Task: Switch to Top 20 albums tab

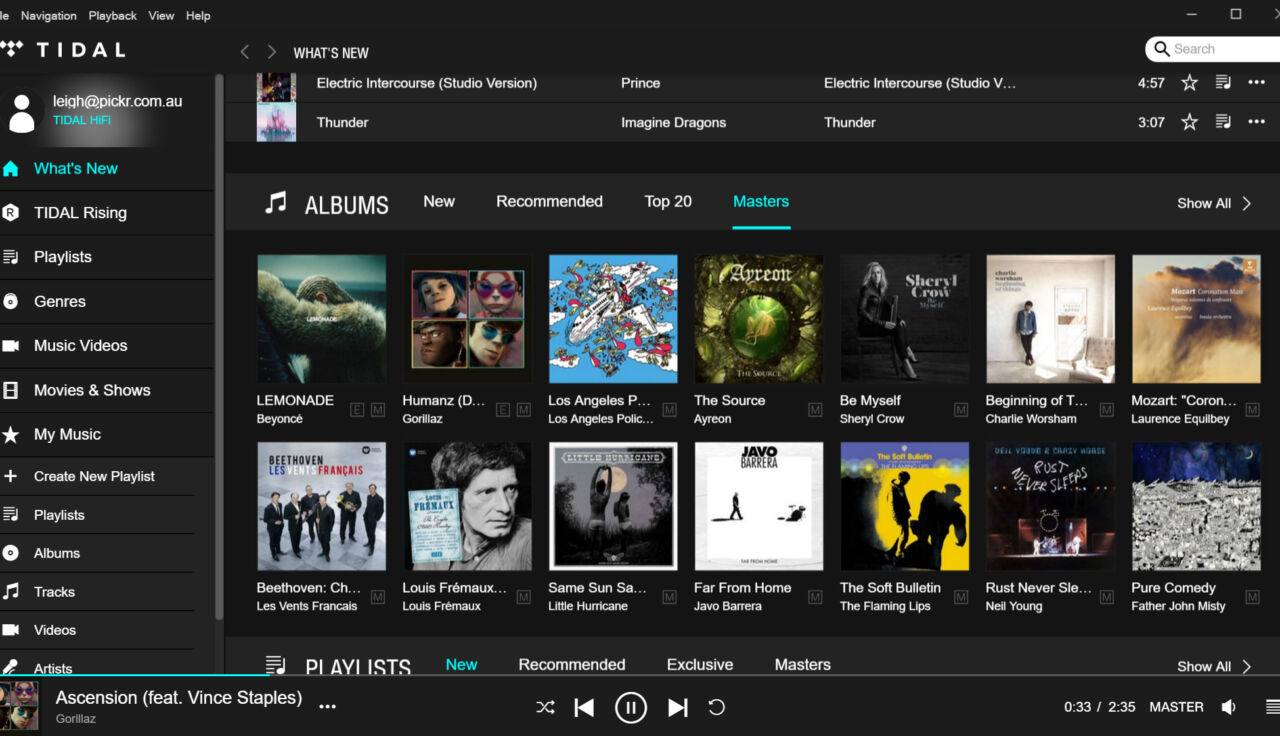Action: coord(668,202)
